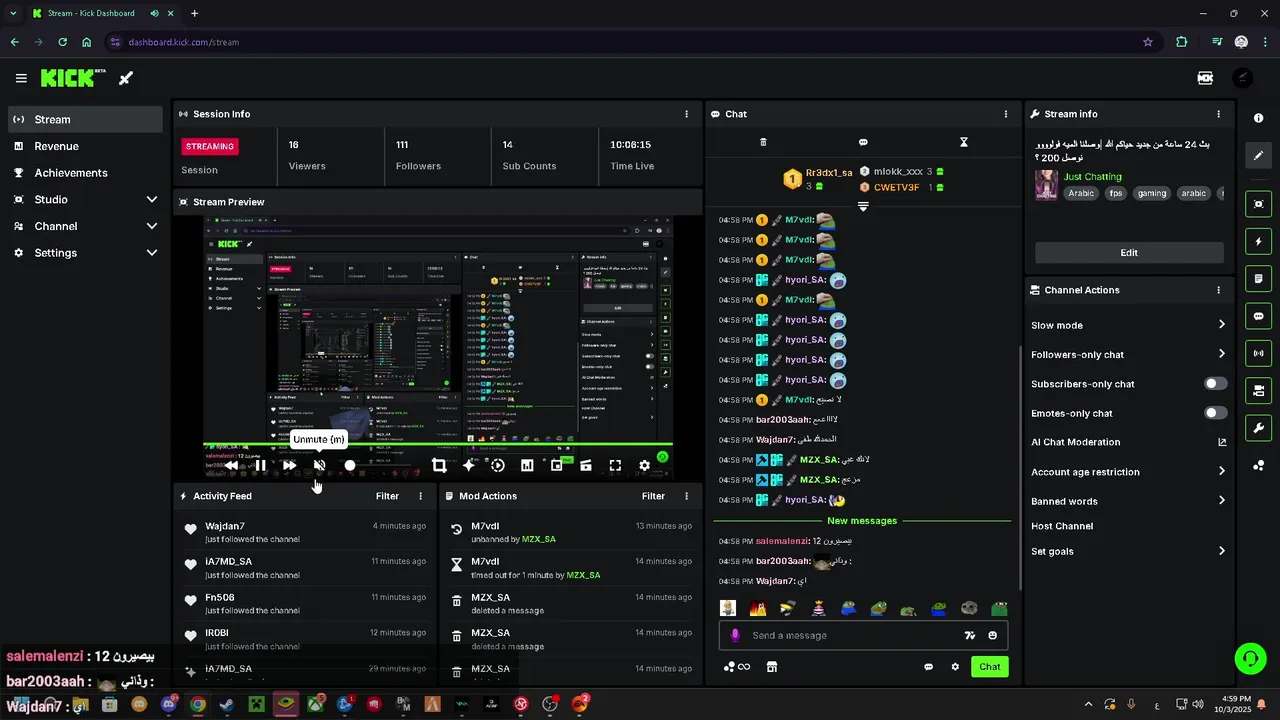
Task: Open Banned words settings arrow
Action: [1222, 501]
